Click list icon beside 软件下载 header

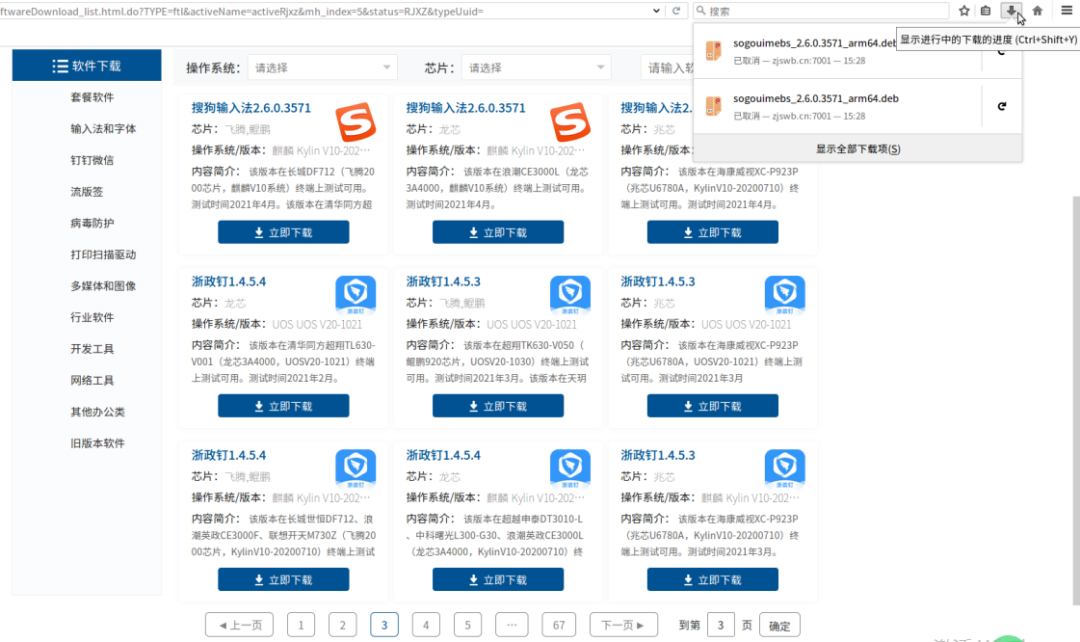[x=60, y=66]
